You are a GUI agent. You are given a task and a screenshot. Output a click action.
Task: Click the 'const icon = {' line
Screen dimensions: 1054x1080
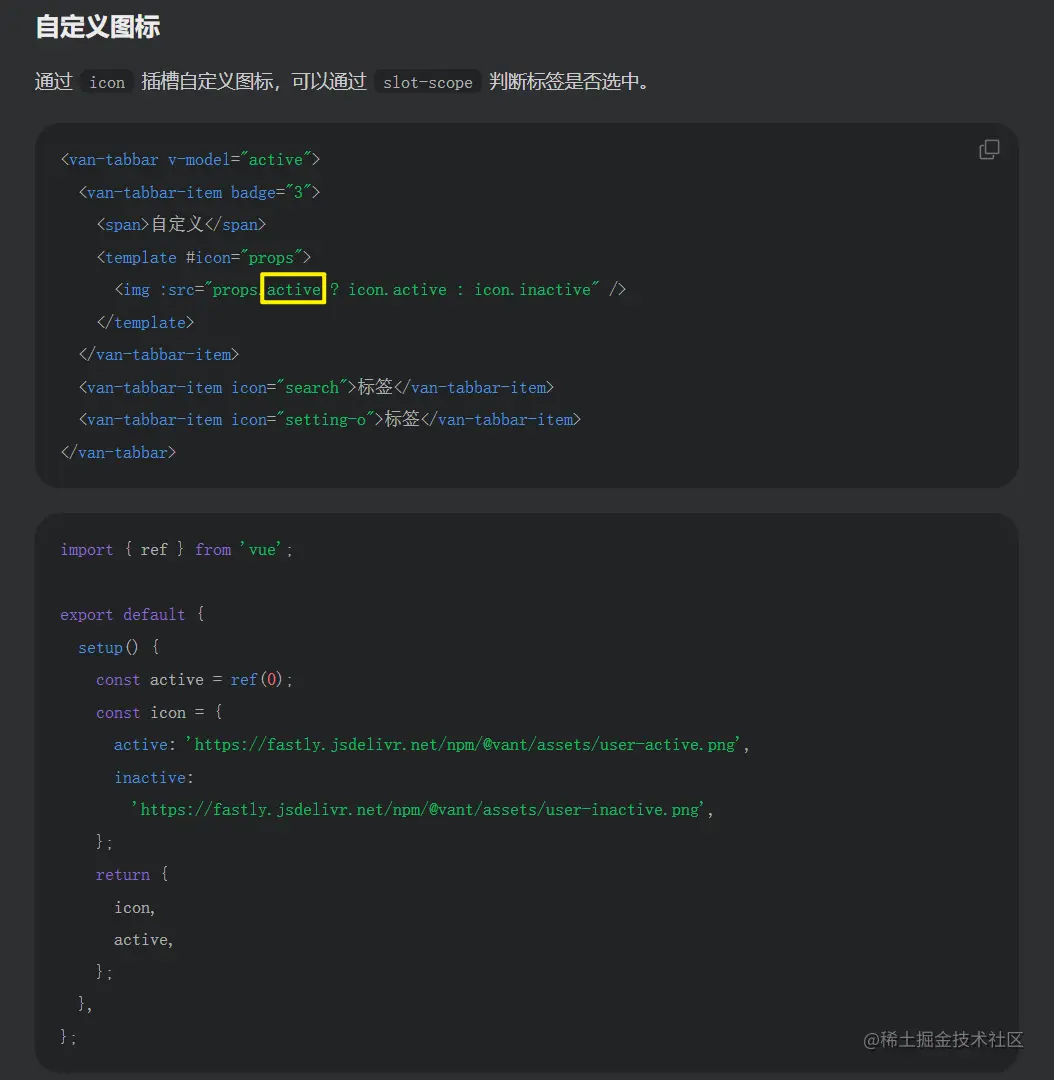(159, 712)
